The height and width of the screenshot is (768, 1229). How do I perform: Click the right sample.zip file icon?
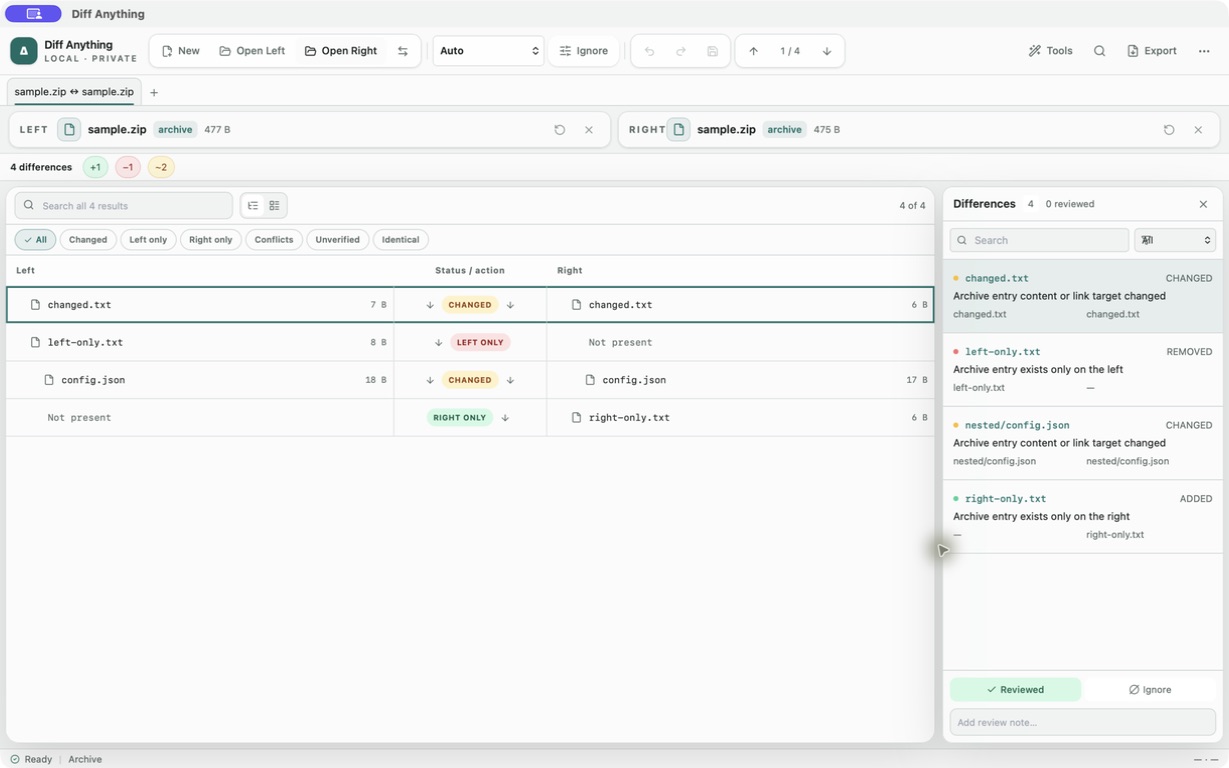(678, 130)
